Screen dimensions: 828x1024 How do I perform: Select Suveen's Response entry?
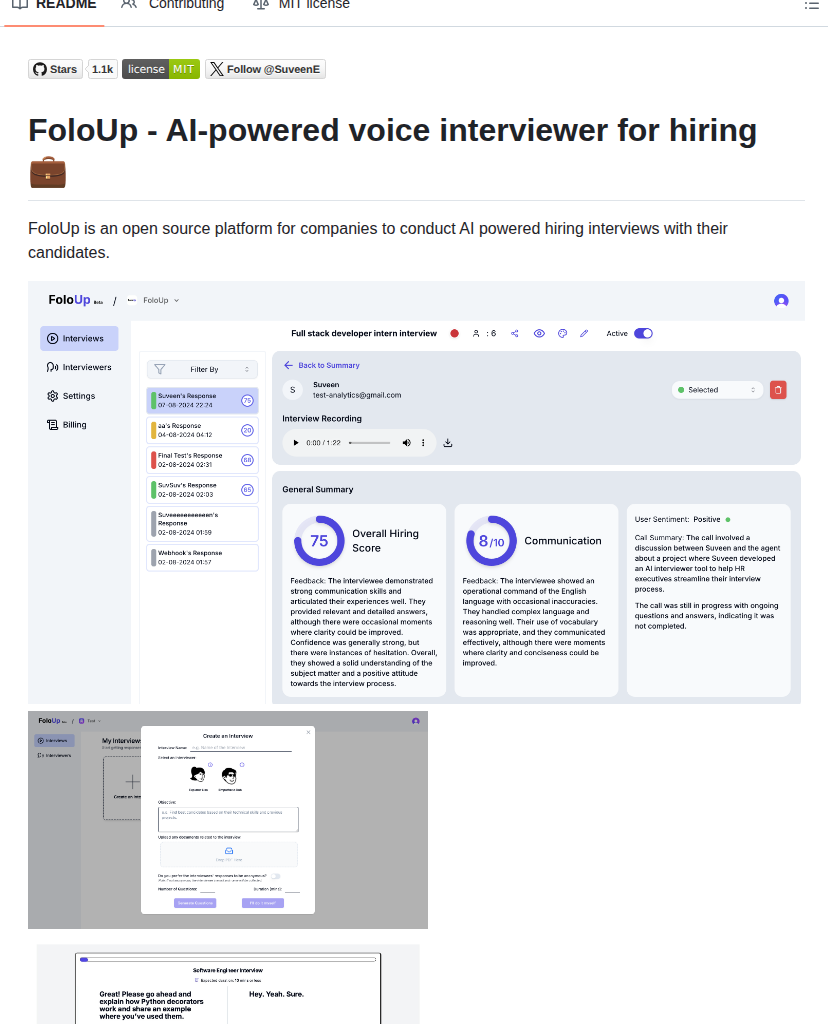[x=202, y=400]
